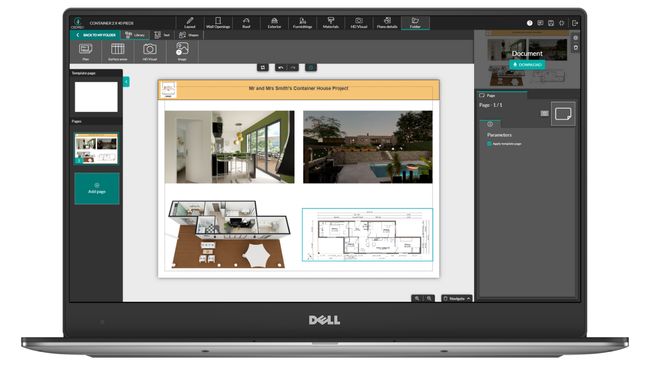The image size is (650, 366).
Task: Open the Wall Openings step
Action: coord(218,23)
